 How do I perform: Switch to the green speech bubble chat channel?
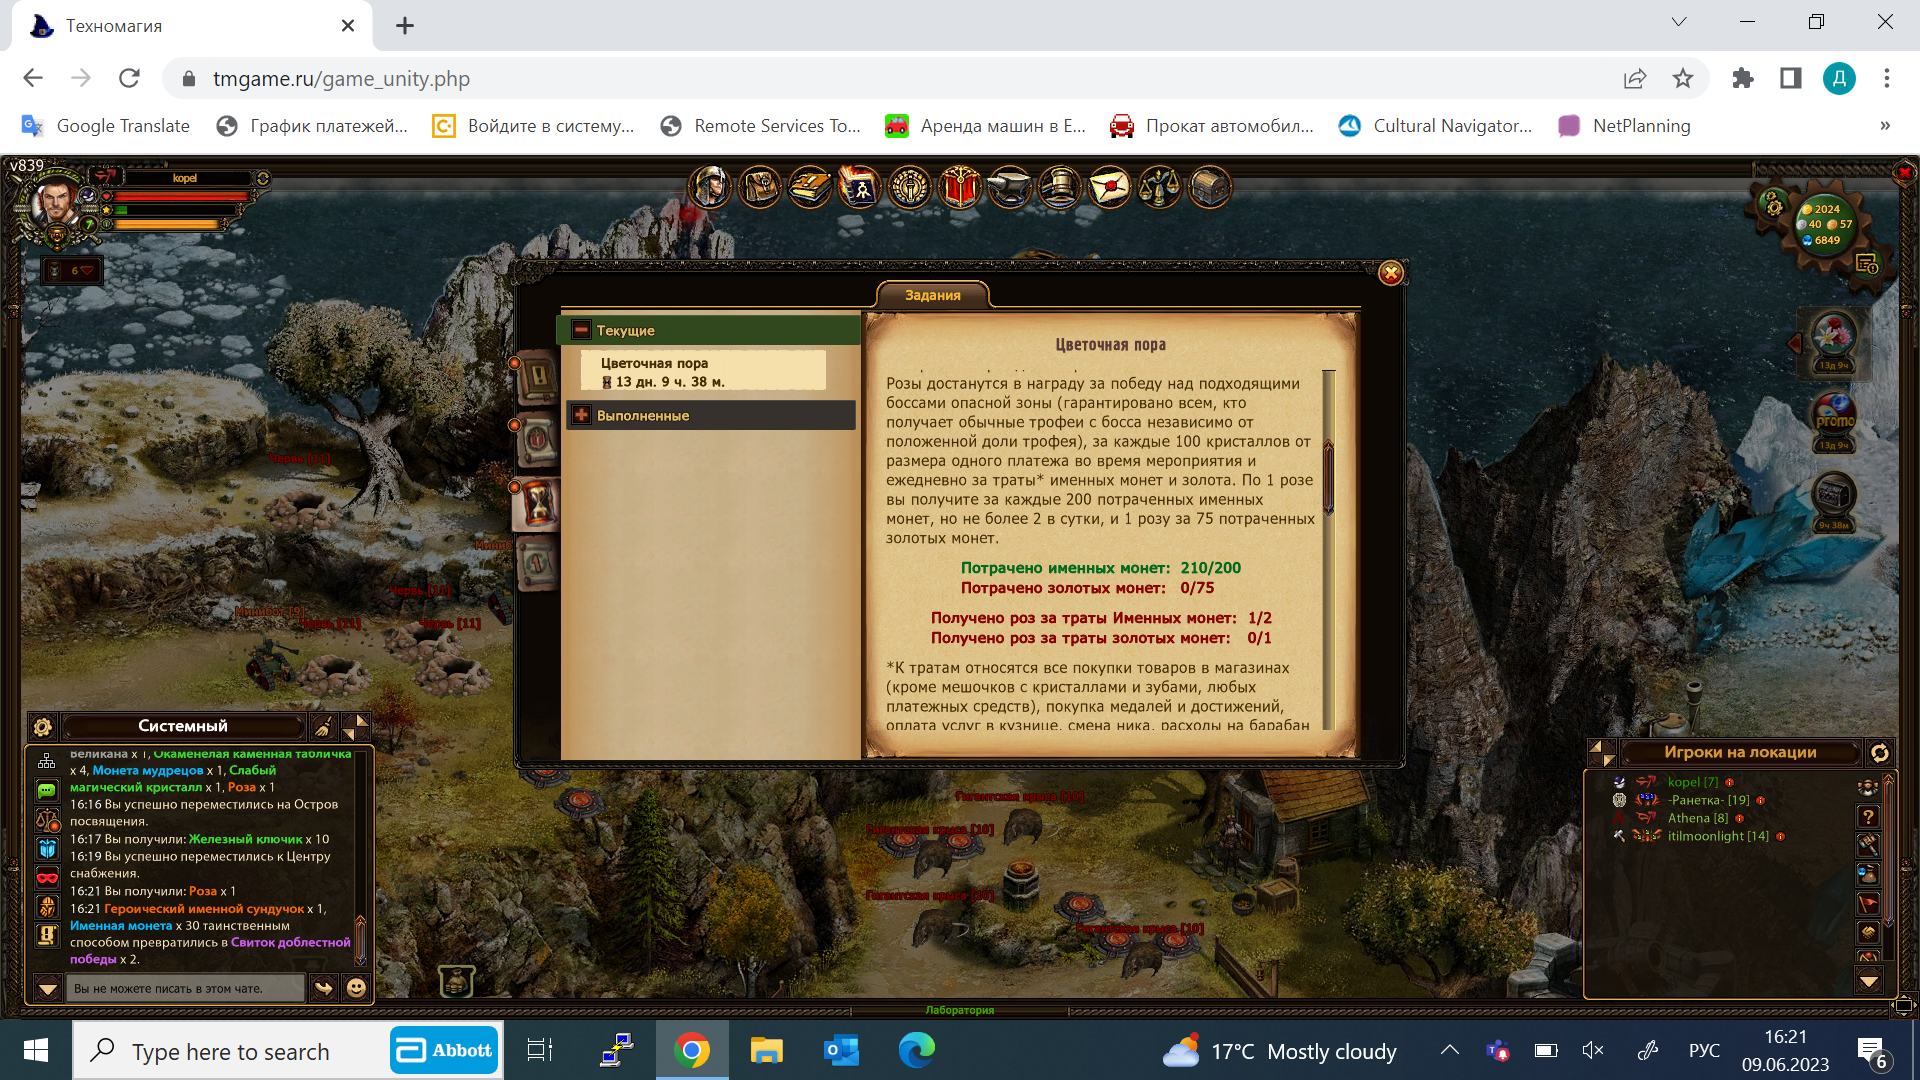[47, 791]
